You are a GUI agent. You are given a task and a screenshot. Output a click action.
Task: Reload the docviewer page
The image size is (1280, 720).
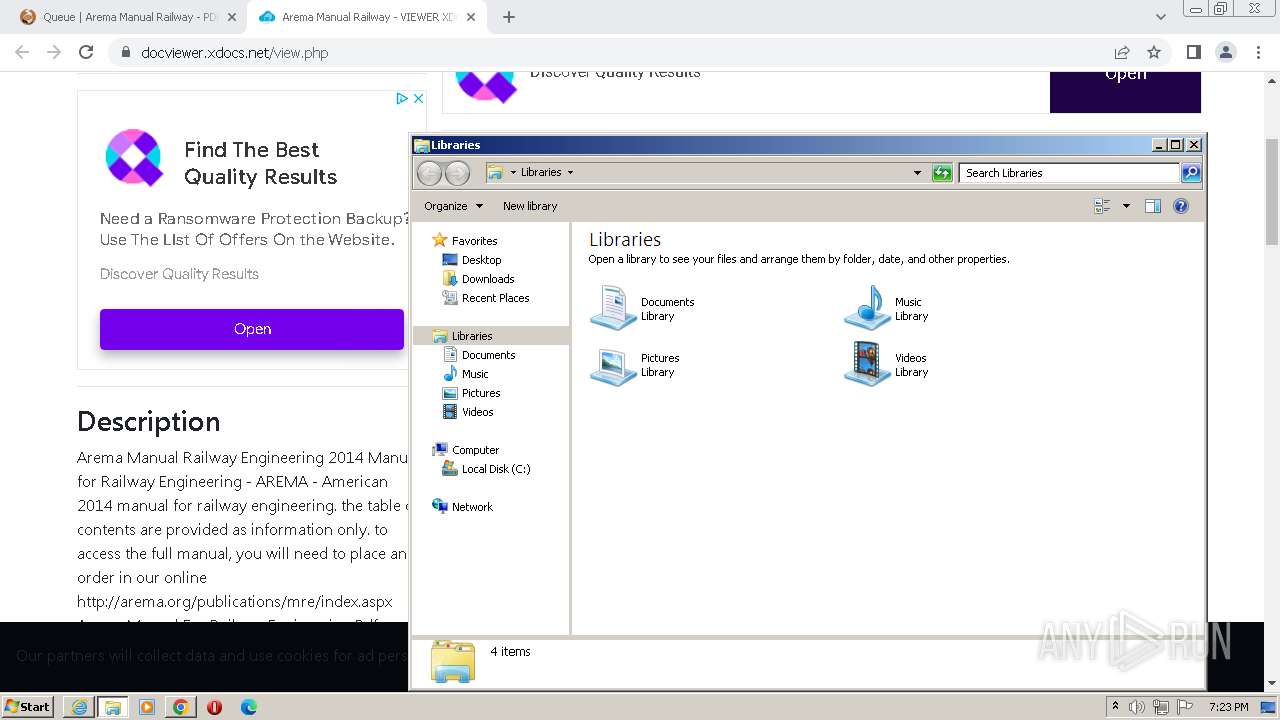point(86,53)
